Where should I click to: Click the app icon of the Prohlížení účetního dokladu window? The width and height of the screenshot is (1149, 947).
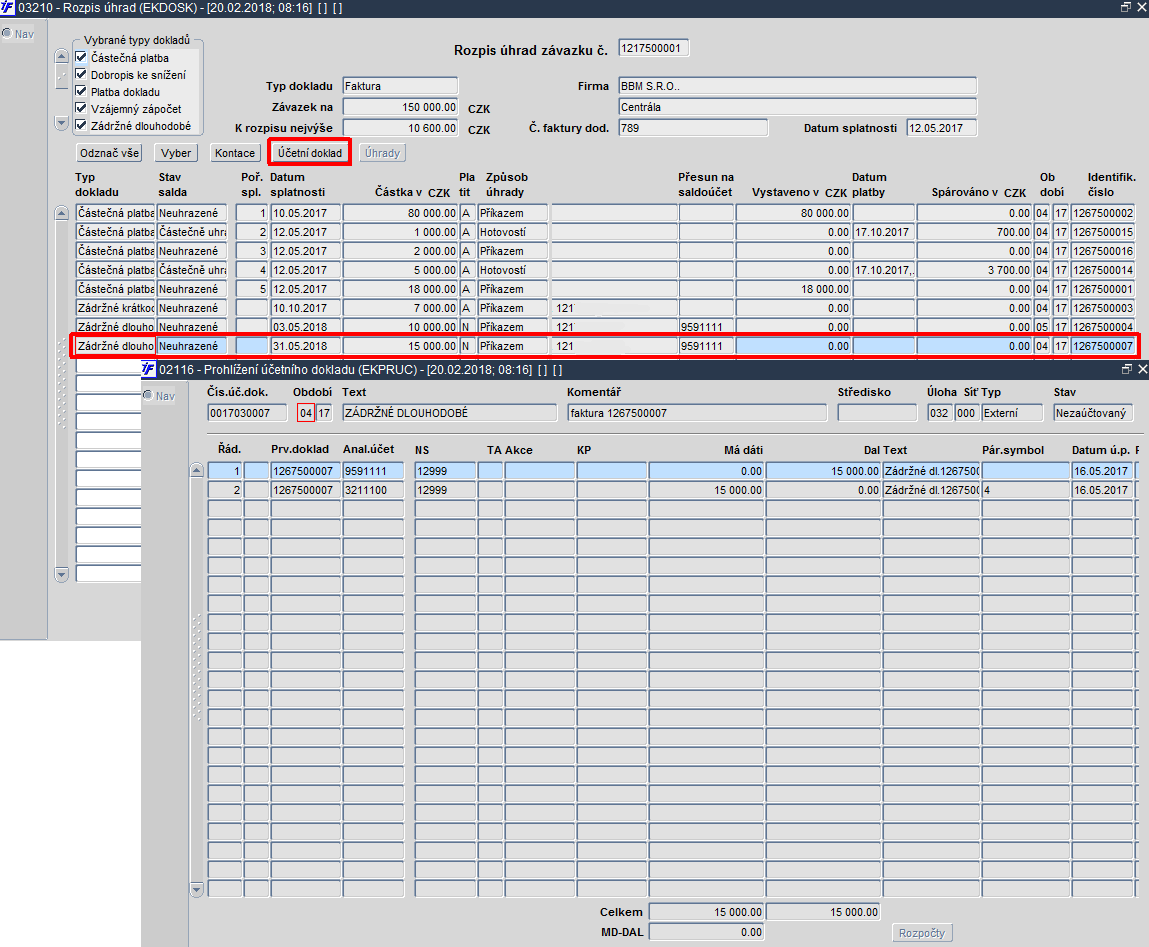pos(149,369)
